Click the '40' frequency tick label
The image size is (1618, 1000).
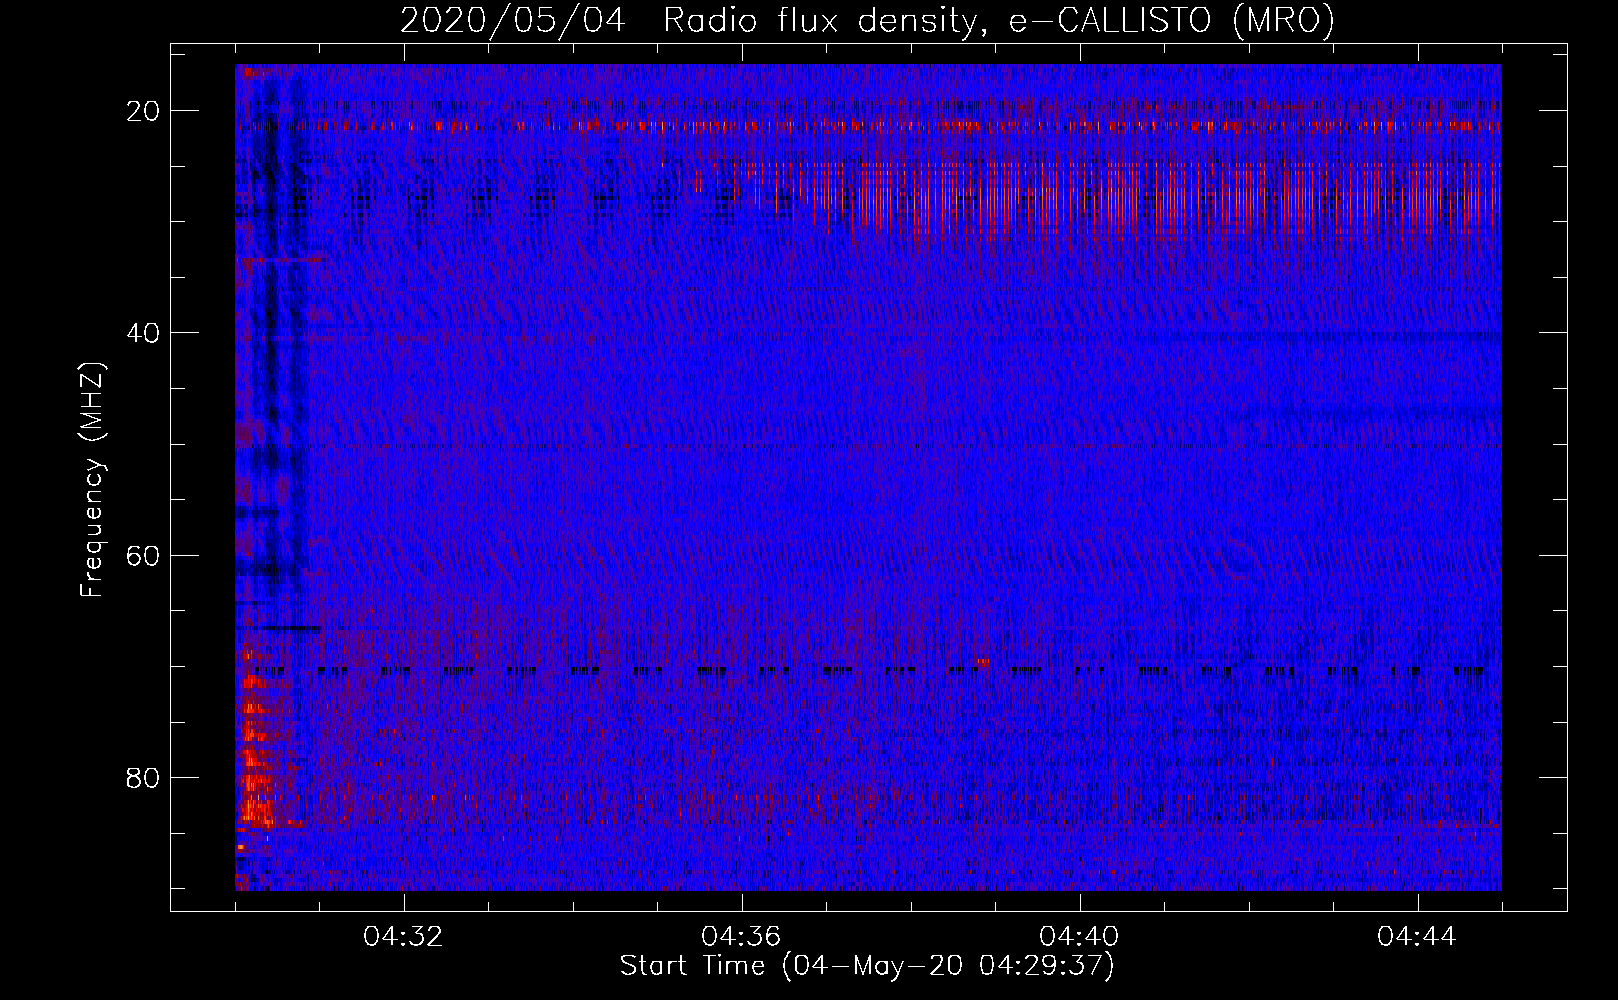(144, 333)
